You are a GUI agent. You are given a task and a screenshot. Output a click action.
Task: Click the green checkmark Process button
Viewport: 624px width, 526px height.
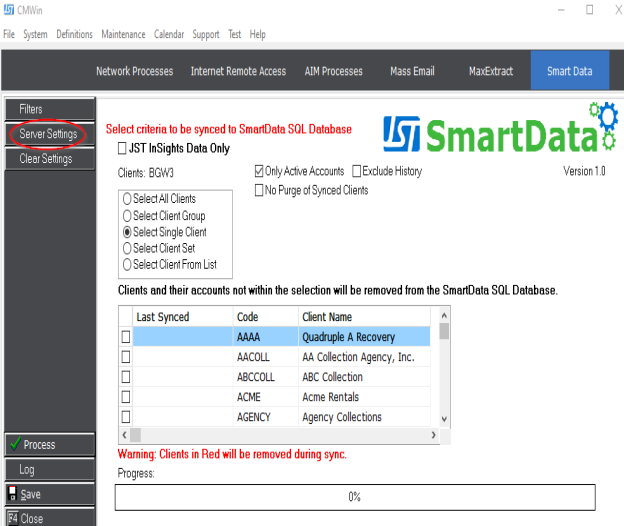(x=49, y=445)
